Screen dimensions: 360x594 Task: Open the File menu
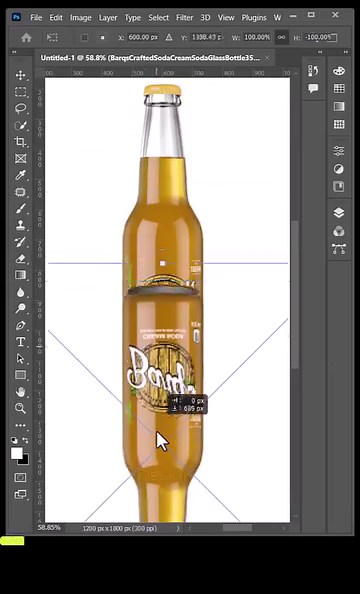pos(36,17)
